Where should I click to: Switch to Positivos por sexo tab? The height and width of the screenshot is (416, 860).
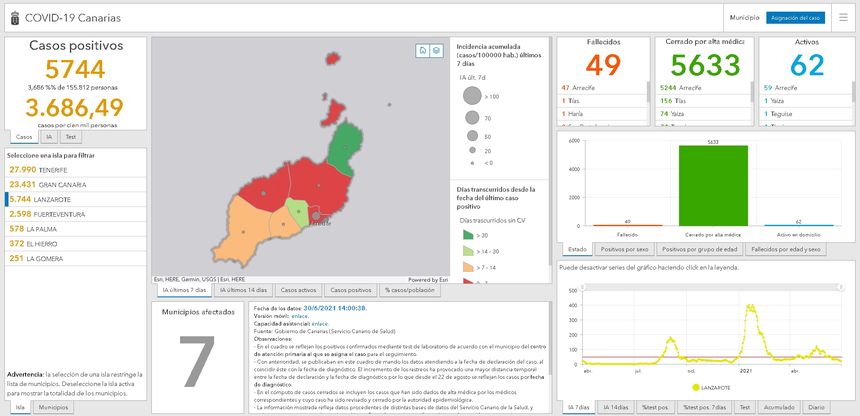click(x=624, y=249)
